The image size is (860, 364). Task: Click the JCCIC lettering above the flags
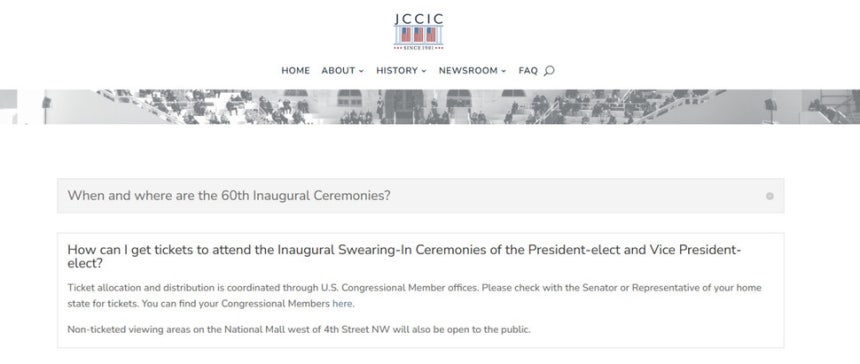(x=418, y=19)
